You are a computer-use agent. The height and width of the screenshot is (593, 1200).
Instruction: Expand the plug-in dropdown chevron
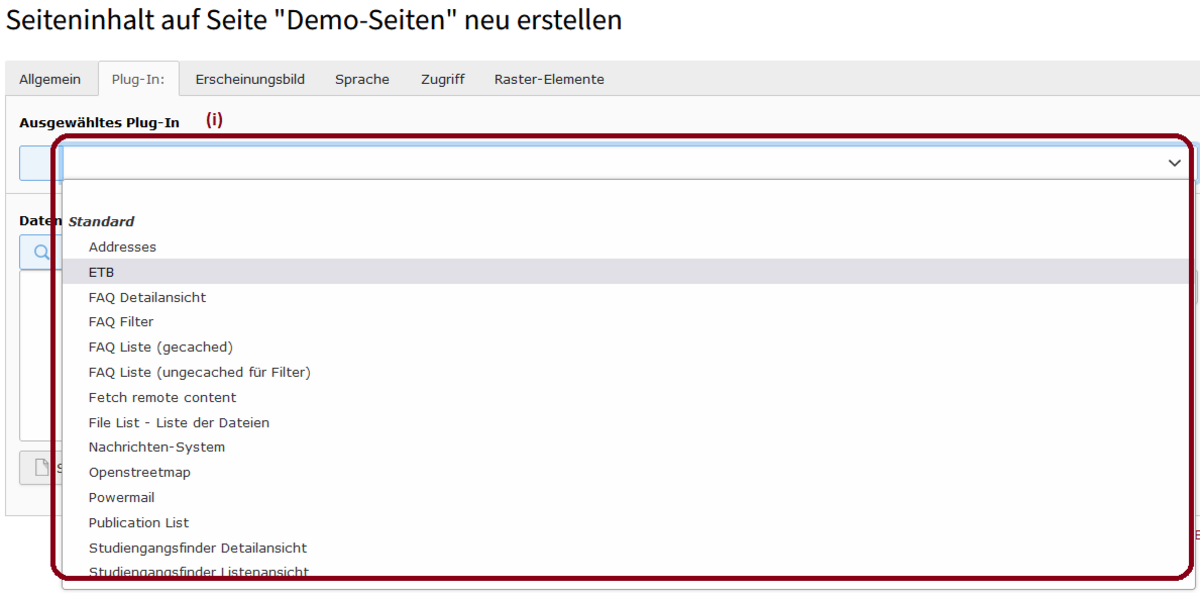(1174, 163)
